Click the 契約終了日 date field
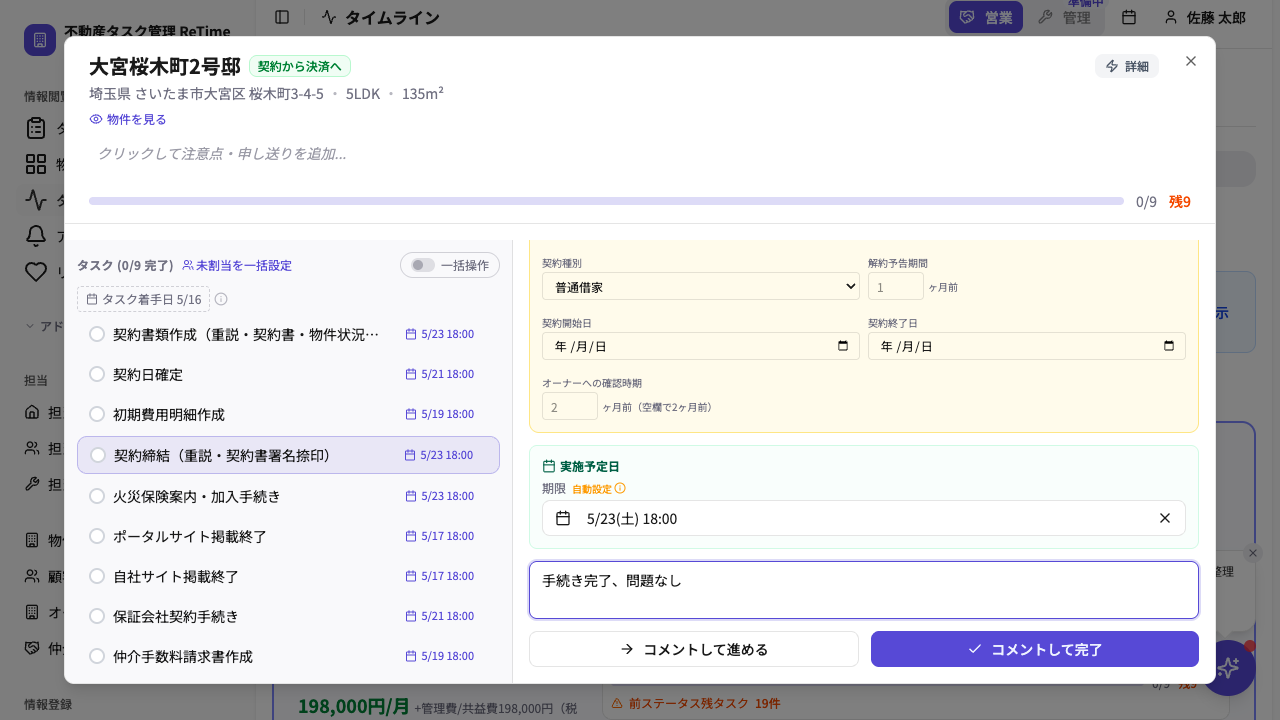The height and width of the screenshot is (720, 1280). click(1027, 346)
